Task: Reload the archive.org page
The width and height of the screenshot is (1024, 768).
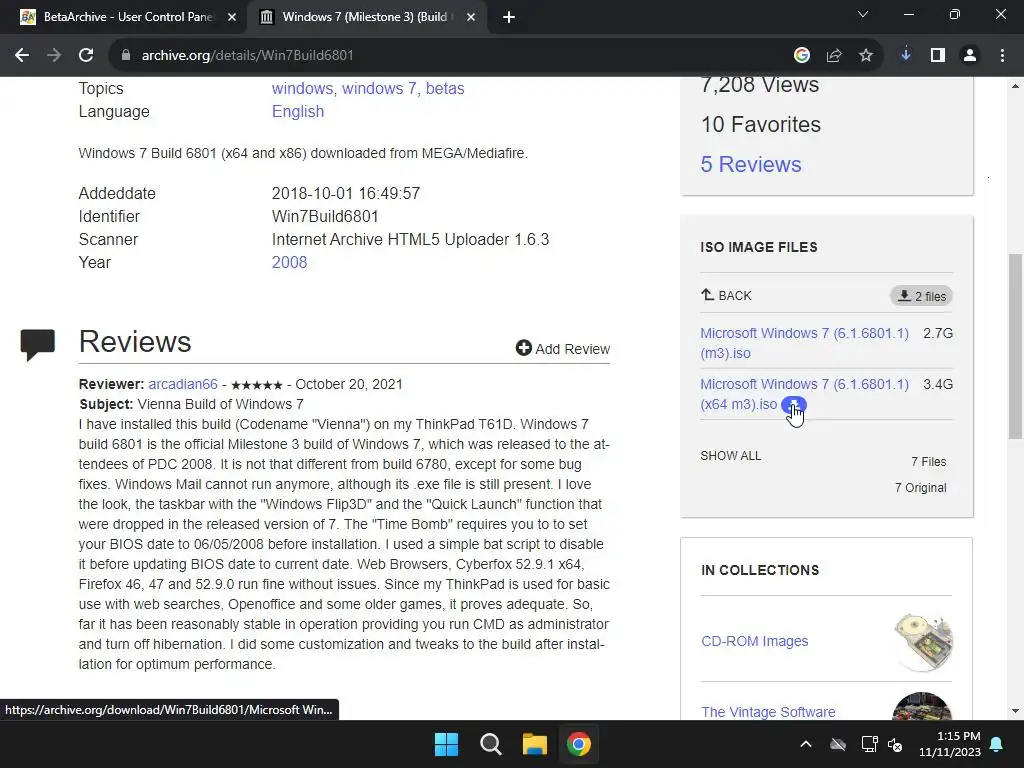Action: pos(86,56)
